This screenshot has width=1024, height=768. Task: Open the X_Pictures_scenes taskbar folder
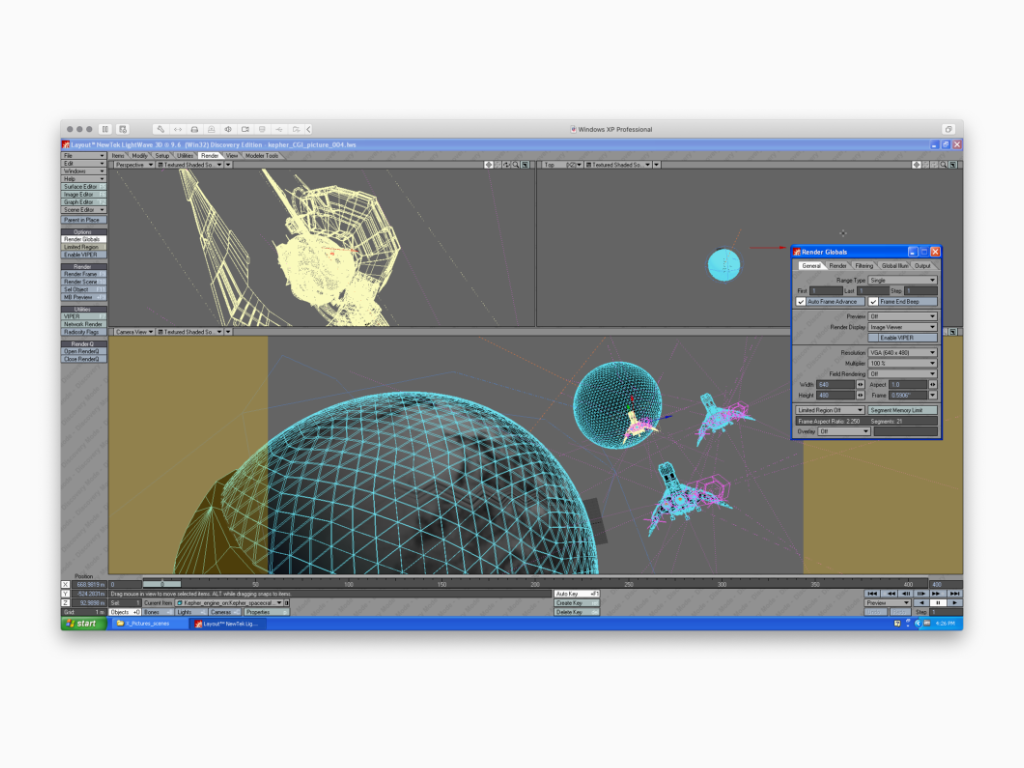(x=148, y=624)
